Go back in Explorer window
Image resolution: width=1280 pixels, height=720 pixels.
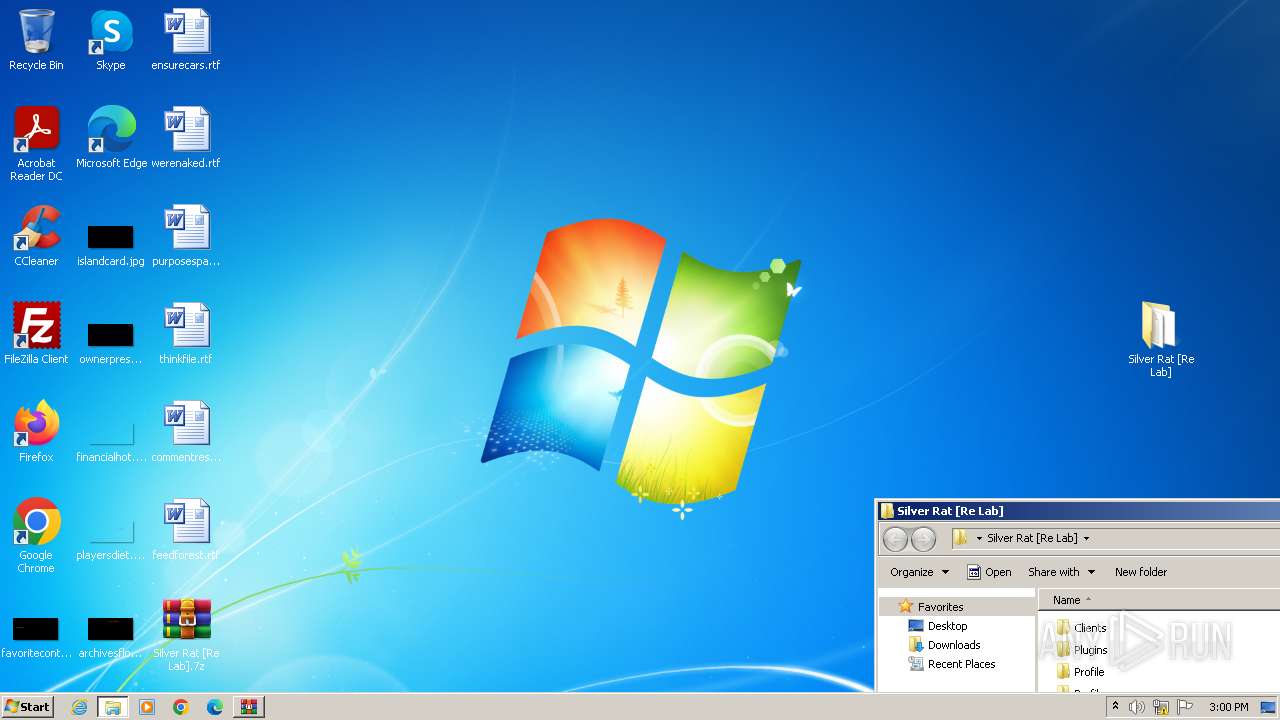[x=895, y=540]
